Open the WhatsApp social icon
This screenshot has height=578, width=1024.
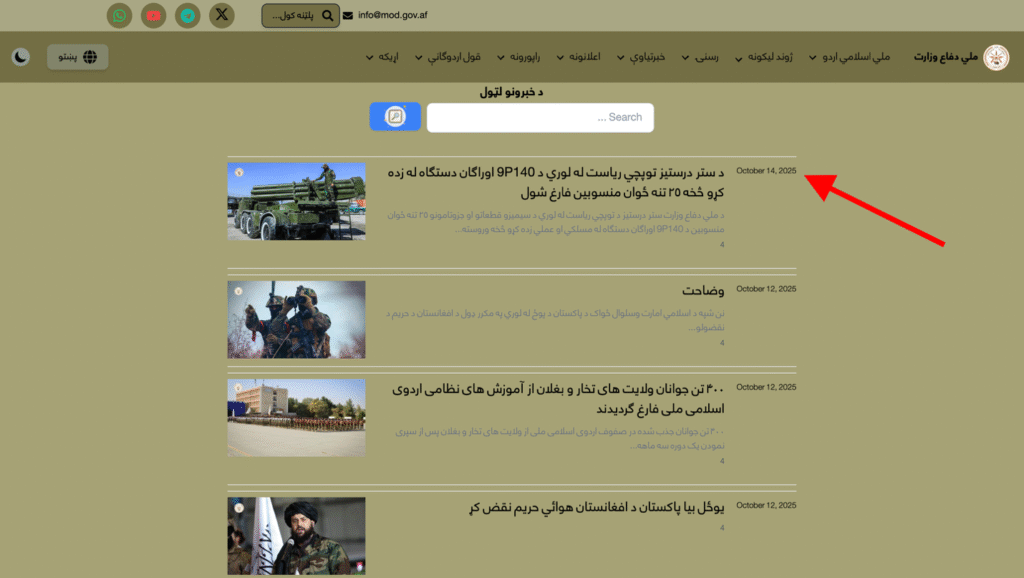click(x=120, y=15)
